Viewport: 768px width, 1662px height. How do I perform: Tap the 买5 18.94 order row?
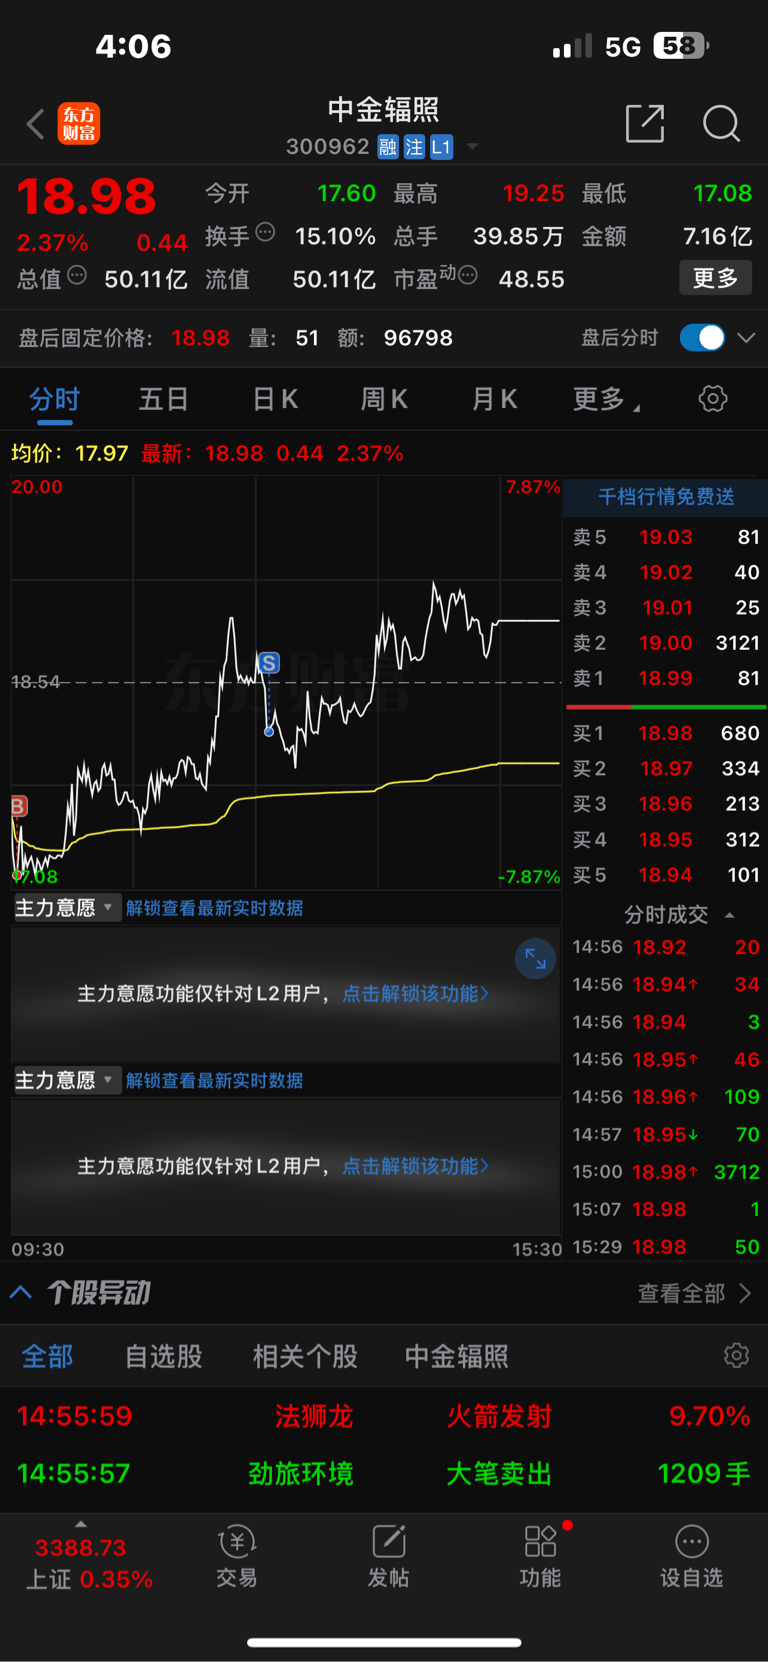666,875
